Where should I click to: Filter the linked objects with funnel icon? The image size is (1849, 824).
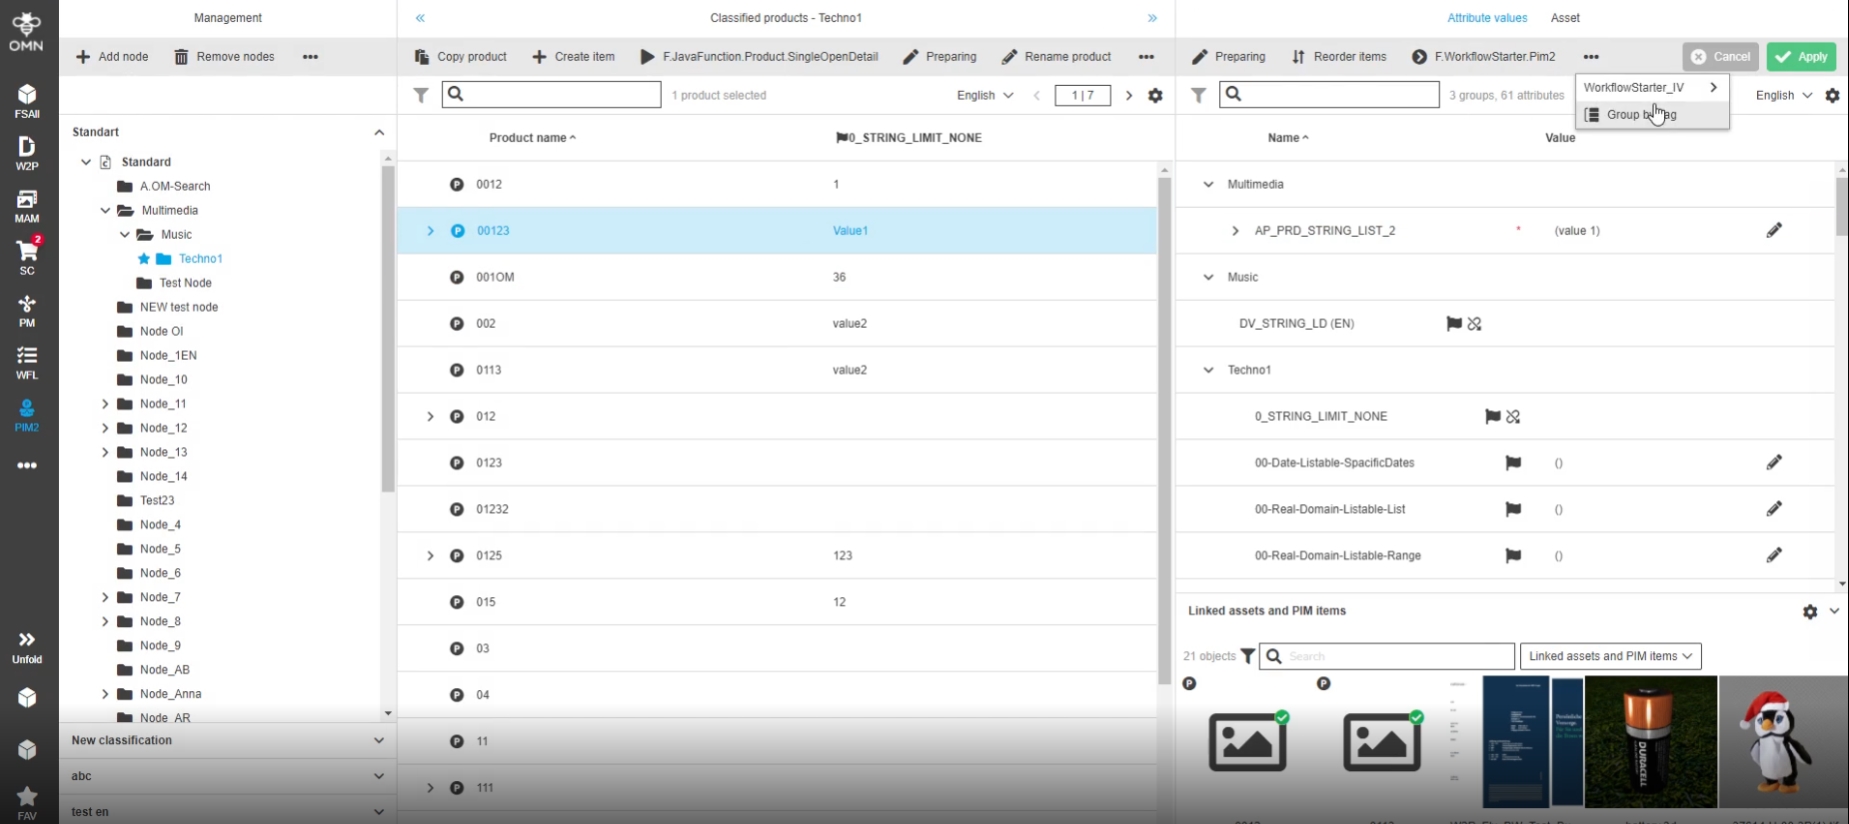(1248, 656)
